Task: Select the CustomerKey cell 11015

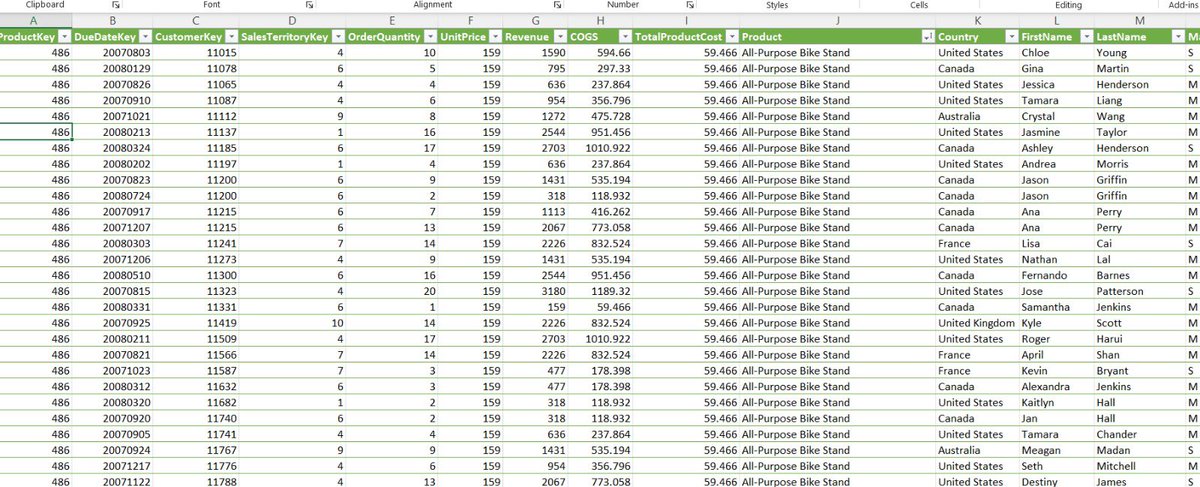Action: 195,52
